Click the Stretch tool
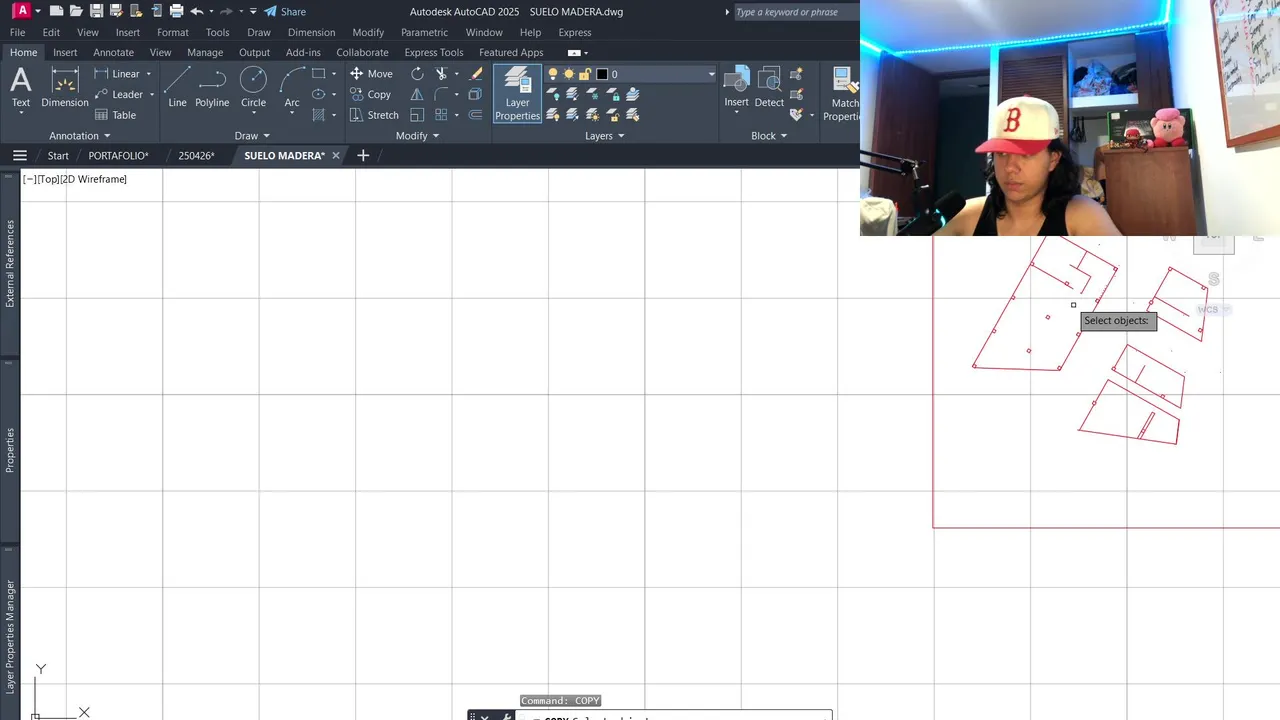This screenshot has height=720, width=1280. click(x=374, y=115)
